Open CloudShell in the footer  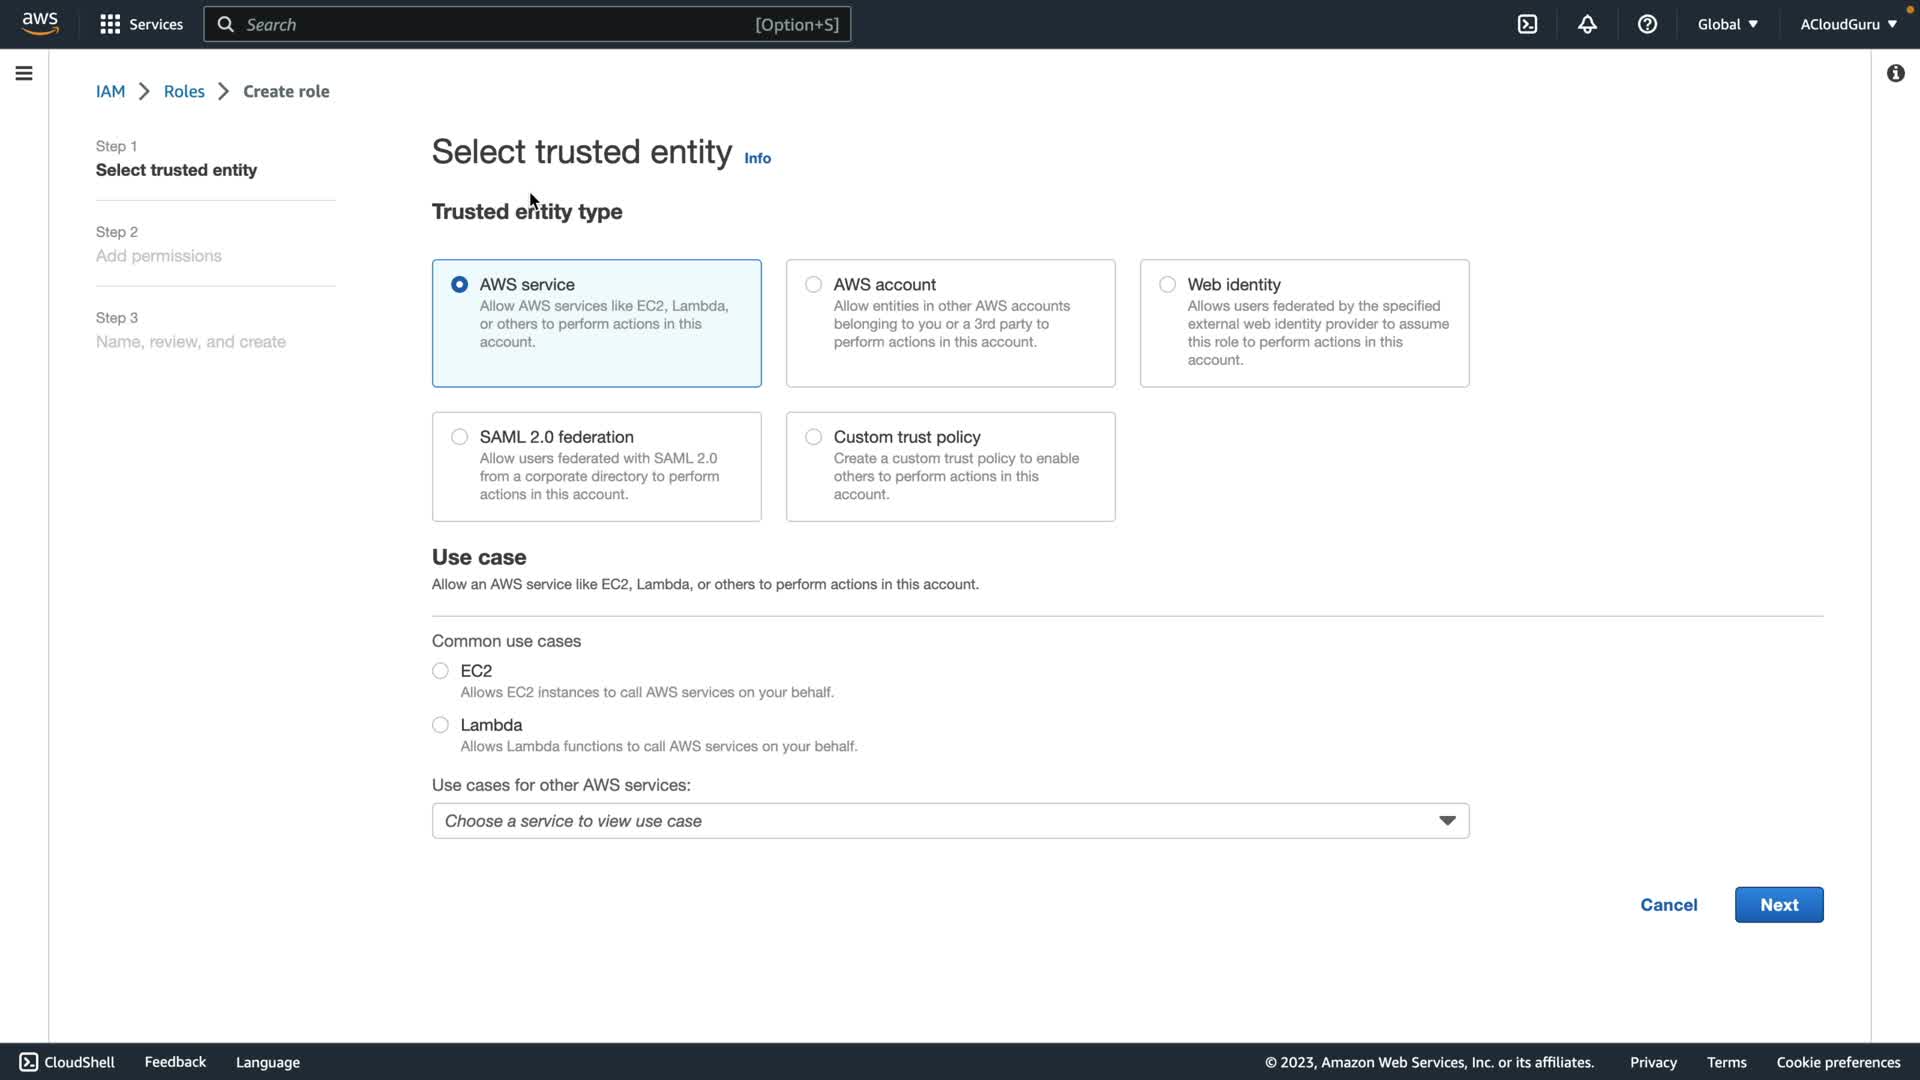[x=67, y=1062]
